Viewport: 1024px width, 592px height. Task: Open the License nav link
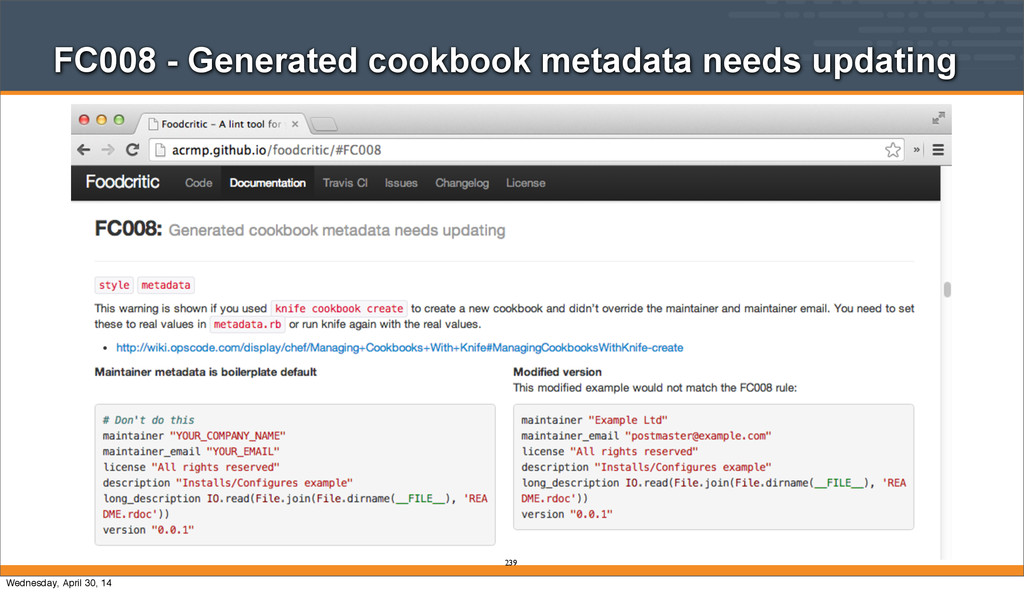pos(525,183)
